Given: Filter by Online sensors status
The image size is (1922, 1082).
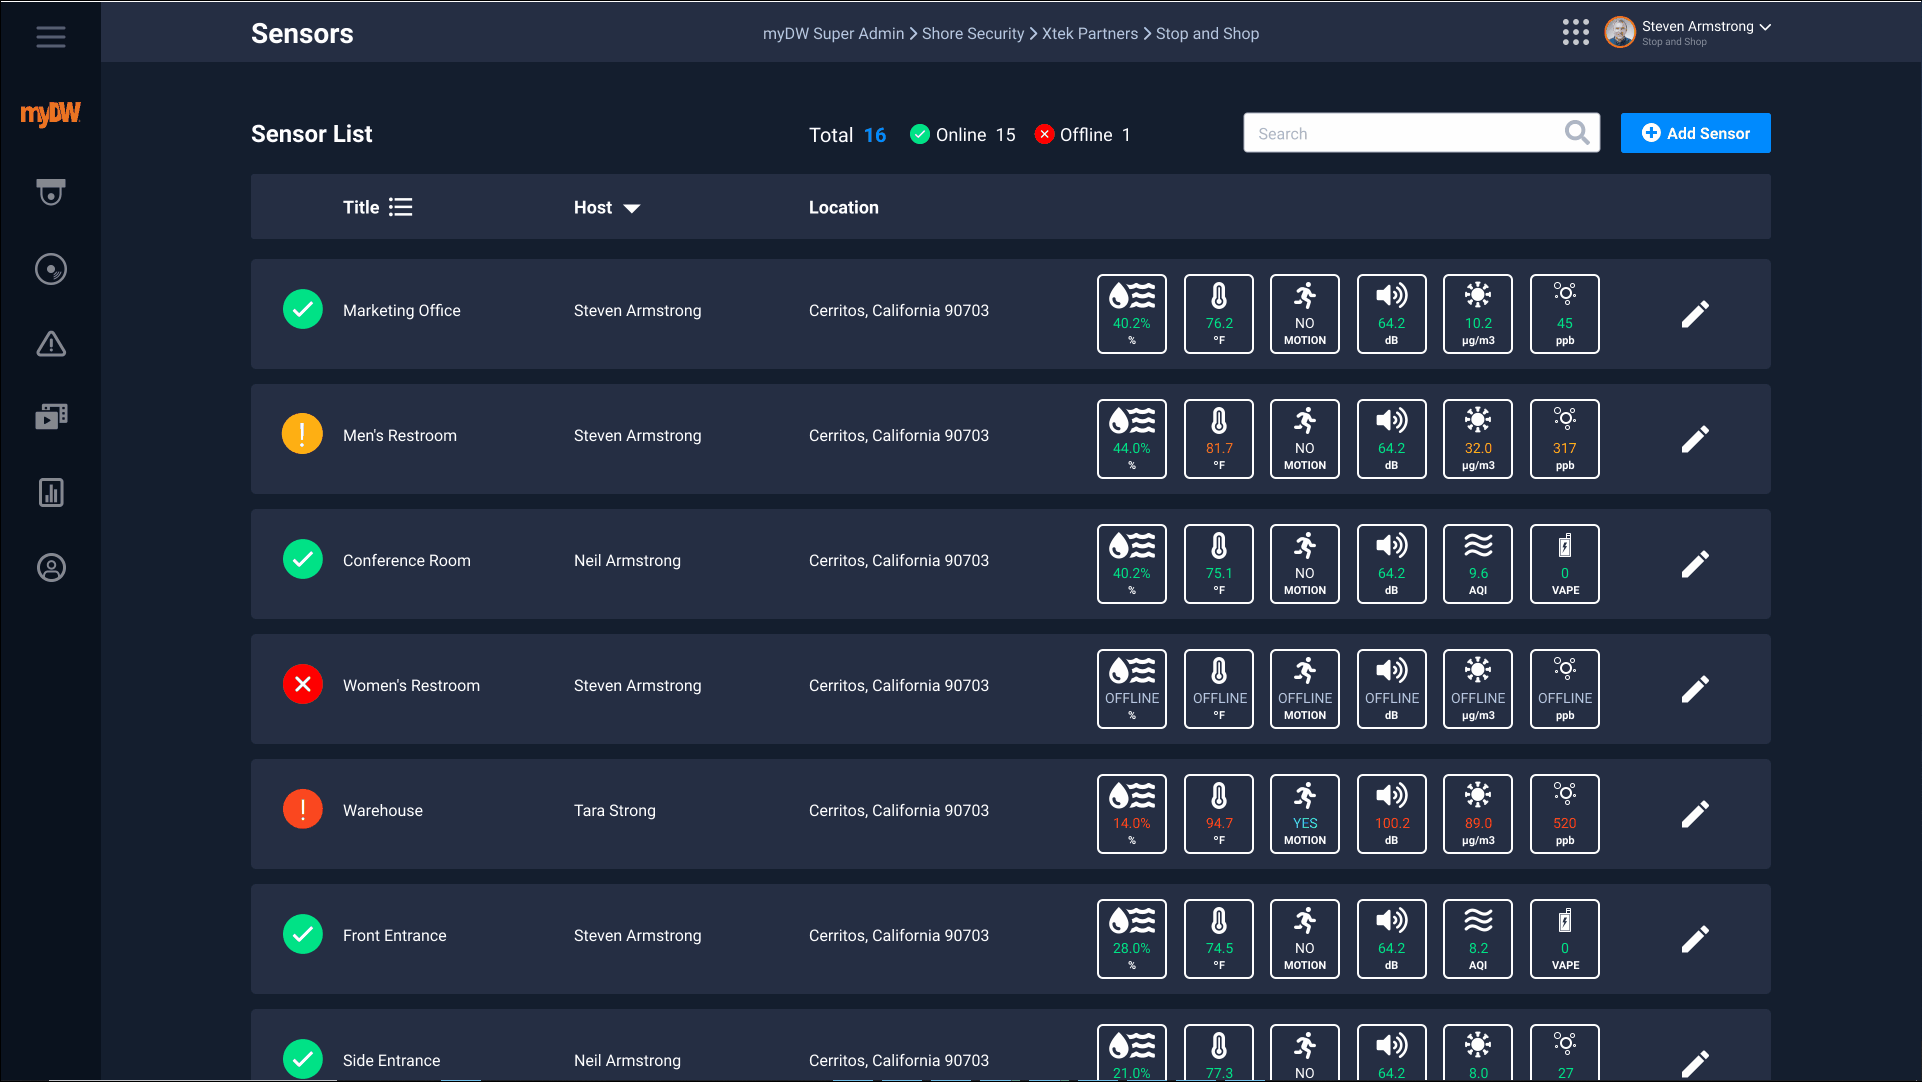Looking at the screenshot, I should pos(962,135).
